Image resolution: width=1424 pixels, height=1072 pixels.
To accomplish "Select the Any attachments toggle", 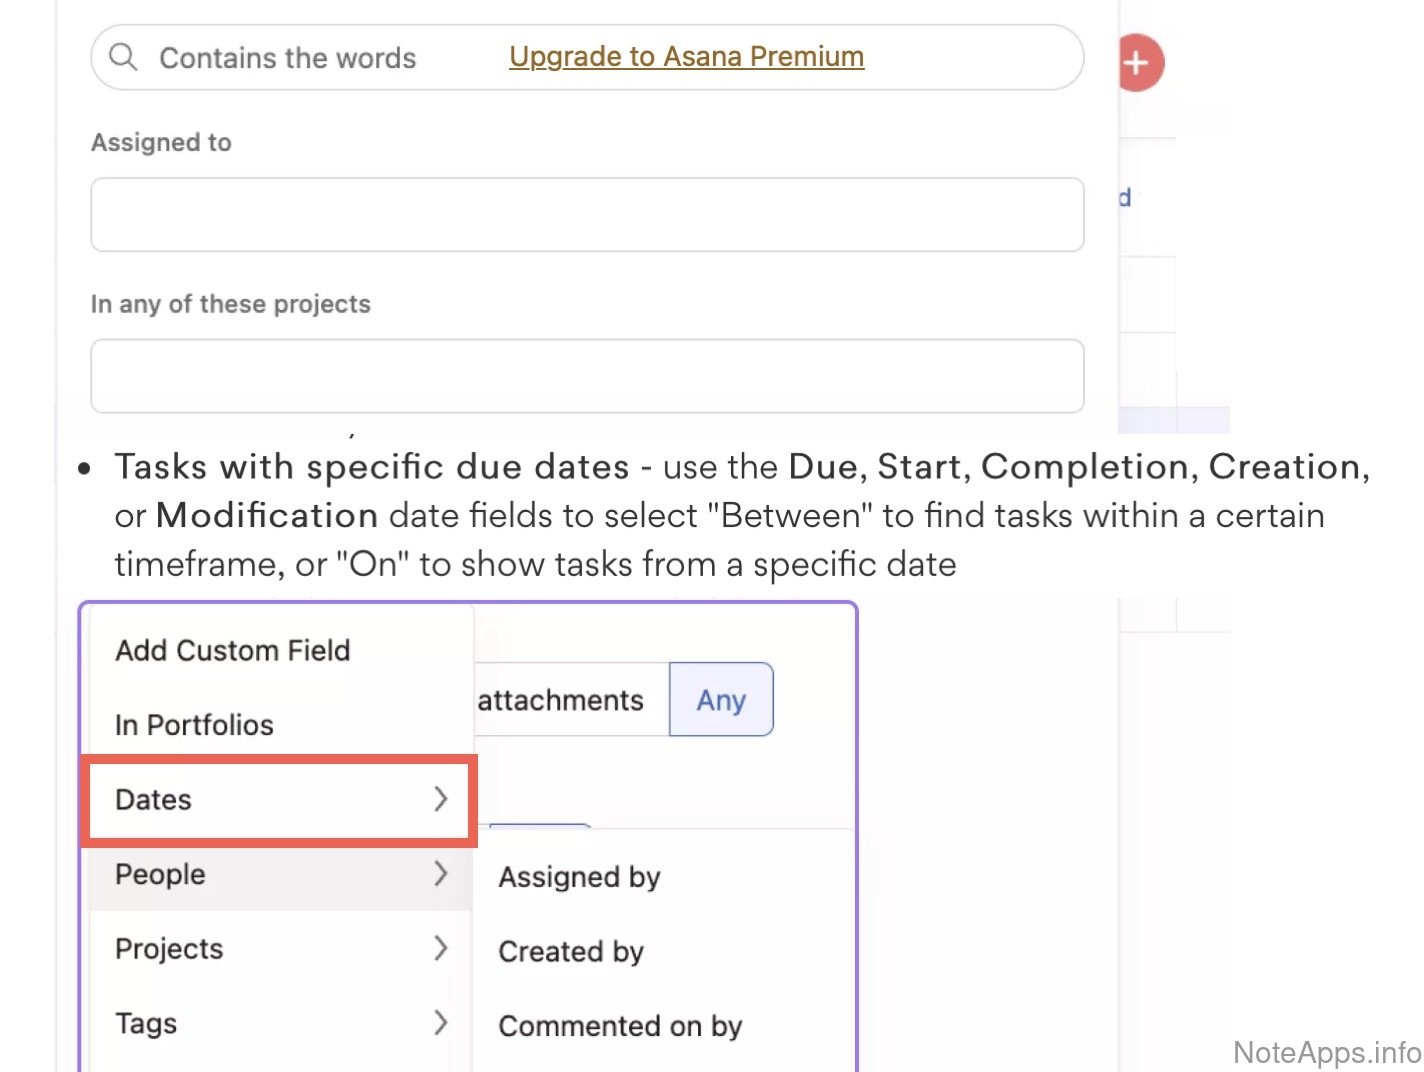I will (721, 700).
